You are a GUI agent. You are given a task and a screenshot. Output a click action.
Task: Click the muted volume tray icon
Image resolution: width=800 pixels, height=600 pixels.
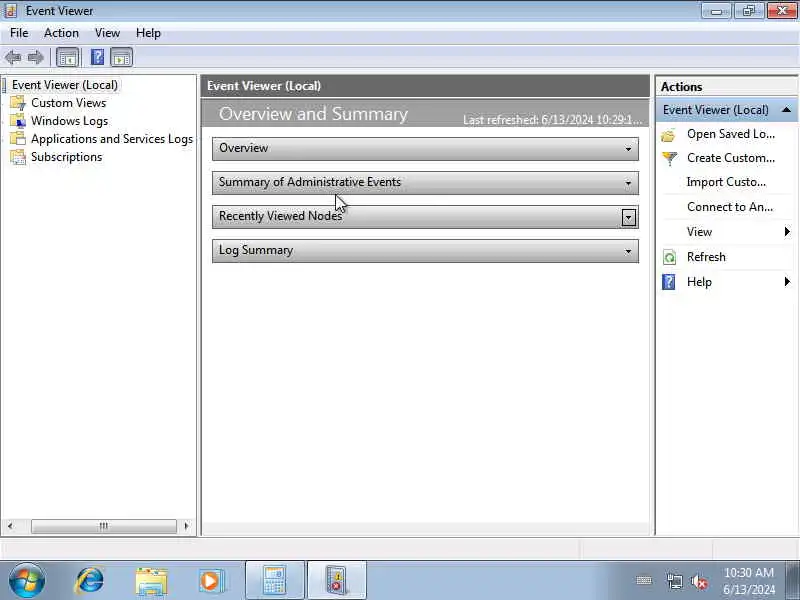tap(699, 582)
